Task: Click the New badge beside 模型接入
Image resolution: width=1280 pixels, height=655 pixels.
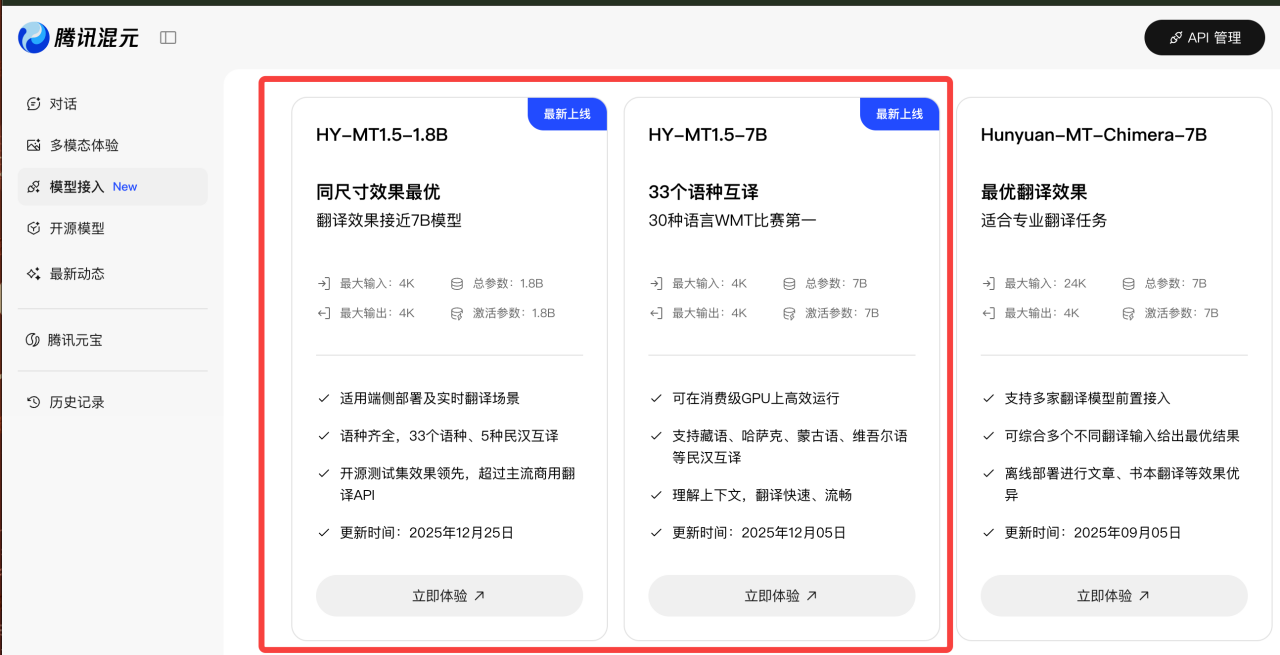Action: click(125, 187)
